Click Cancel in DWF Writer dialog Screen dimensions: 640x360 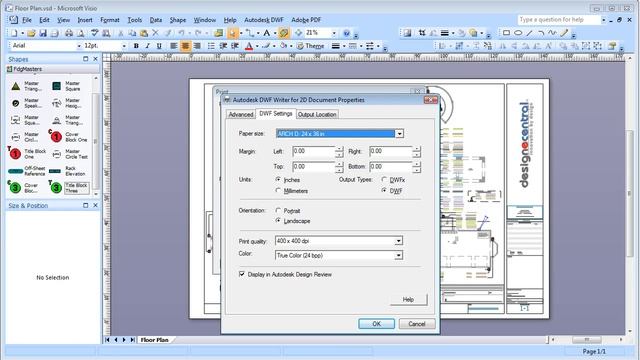coord(417,324)
